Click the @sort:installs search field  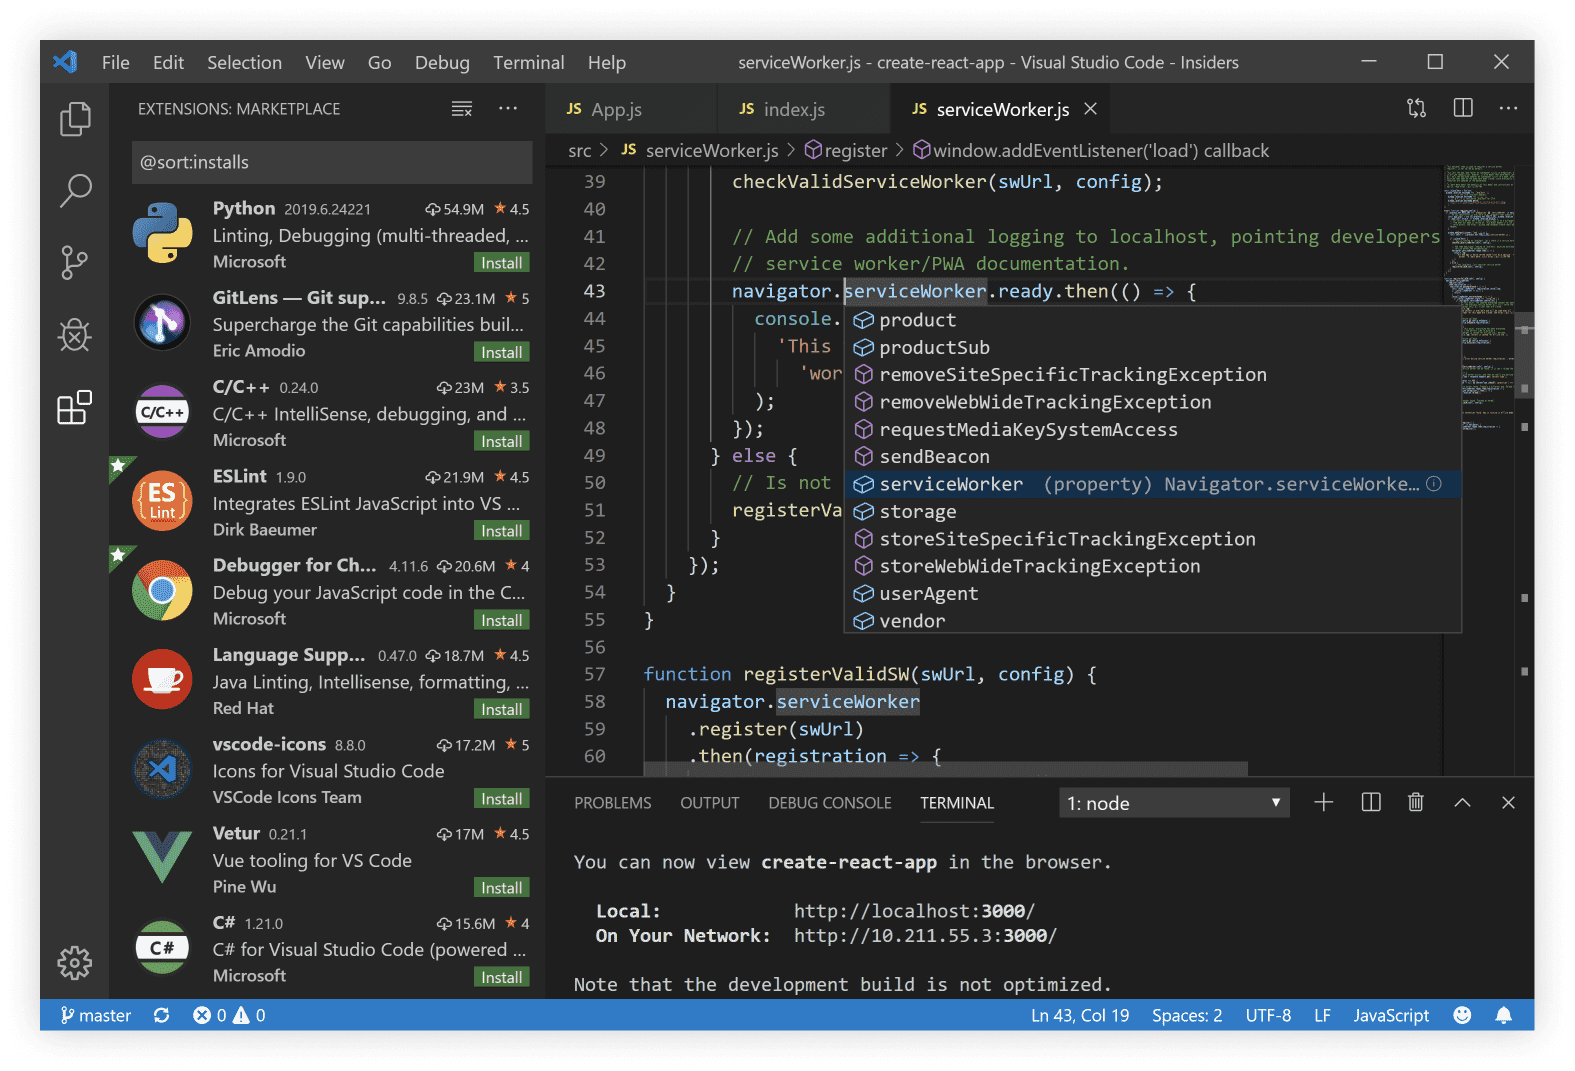pos(331,162)
